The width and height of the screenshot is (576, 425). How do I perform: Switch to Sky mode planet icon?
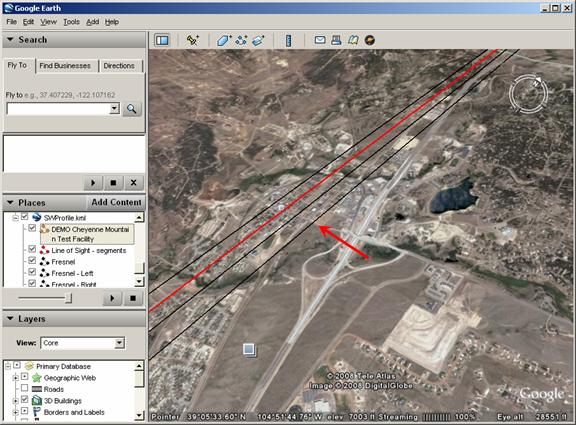click(370, 40)
